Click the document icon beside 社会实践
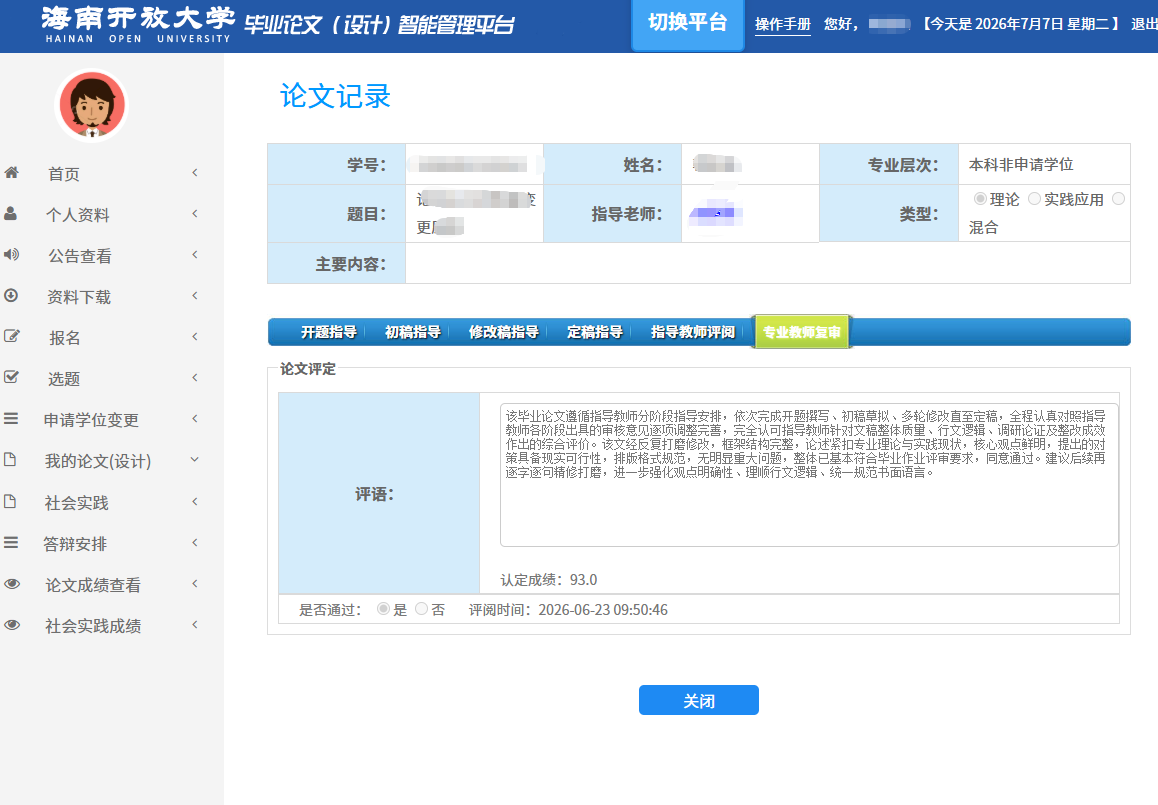Viewport: 1158px width, 805px height. tap(10, 501)
